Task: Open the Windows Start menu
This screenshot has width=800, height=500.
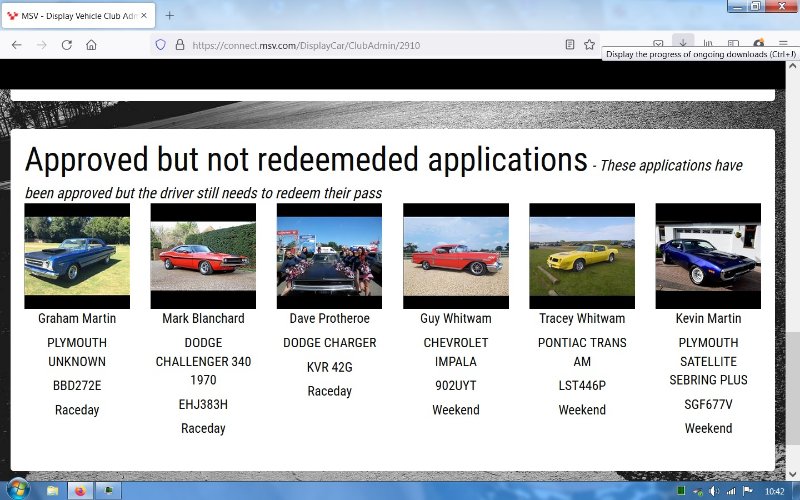Action: [18, 490]
